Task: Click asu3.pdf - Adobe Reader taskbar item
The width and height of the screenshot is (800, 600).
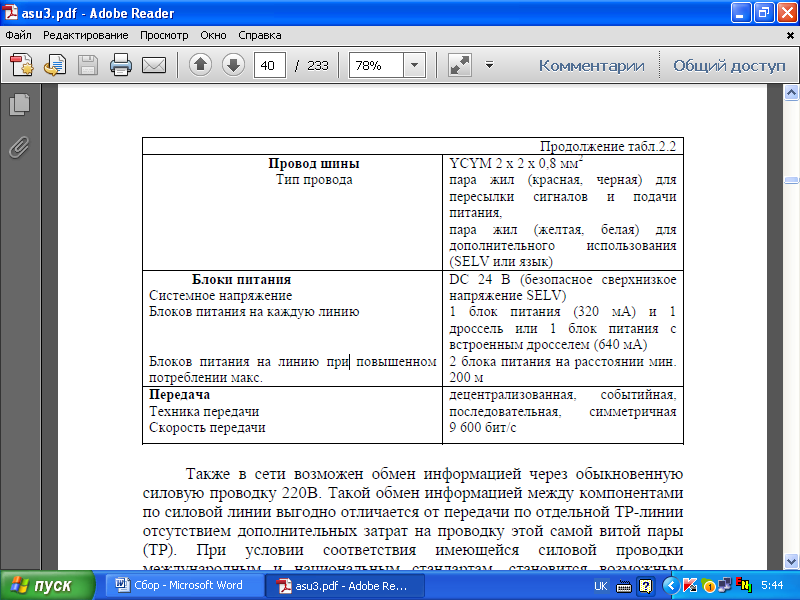Action: point(345,586)
